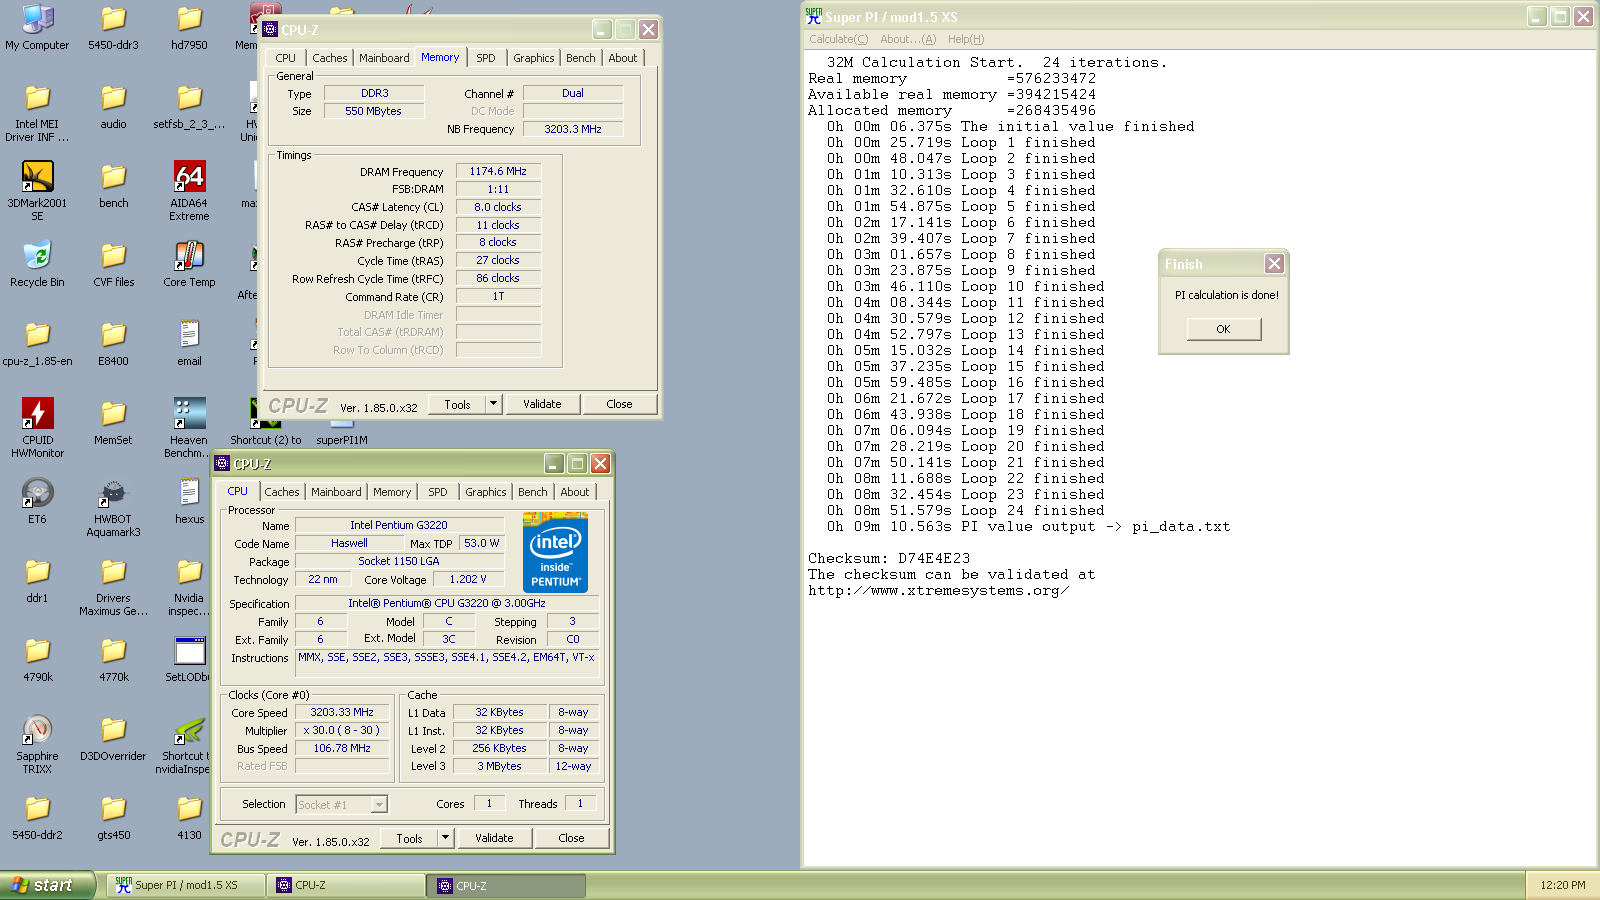This screenshot has width=1600, height=900.
Task: Switch to Caches tab in upper CPU-Z window
Action: click(x=330, y=58)
